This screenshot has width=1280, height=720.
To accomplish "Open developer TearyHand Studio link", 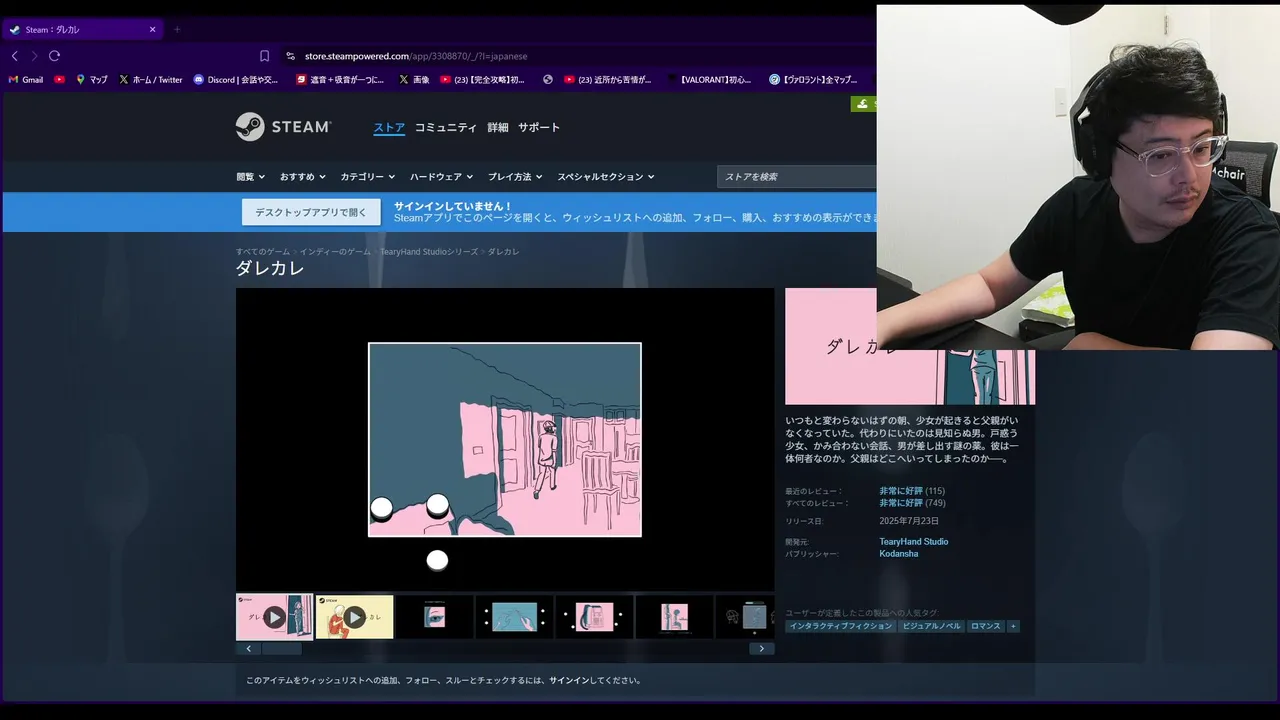I will (x=914, y=542).
